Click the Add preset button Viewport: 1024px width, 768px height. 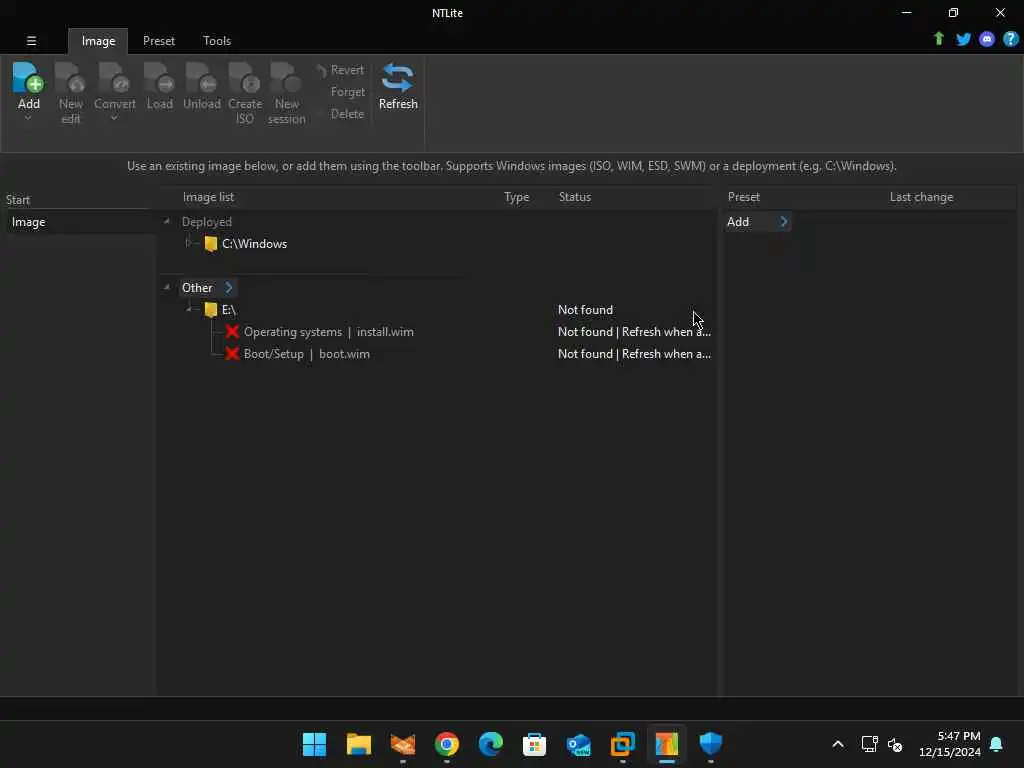point(738,222)
